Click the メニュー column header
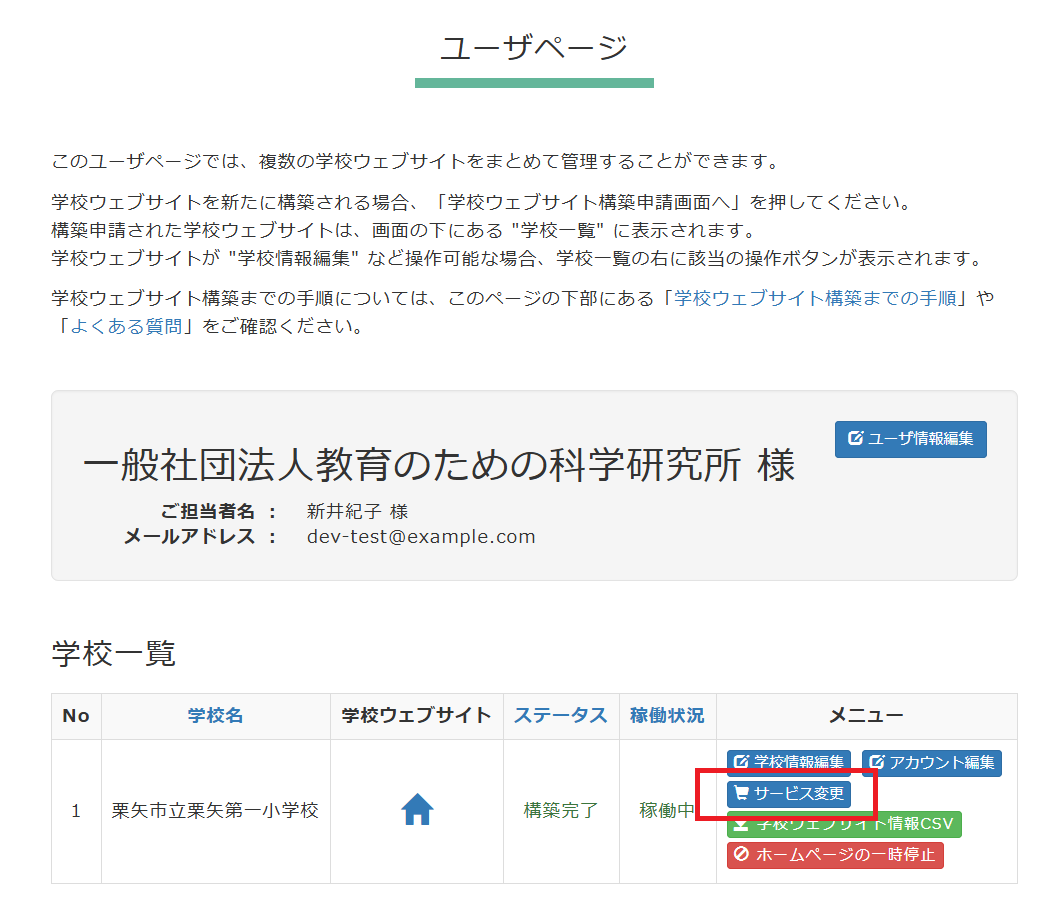This screenshot has height=913, width=1063. pos(866,716)
